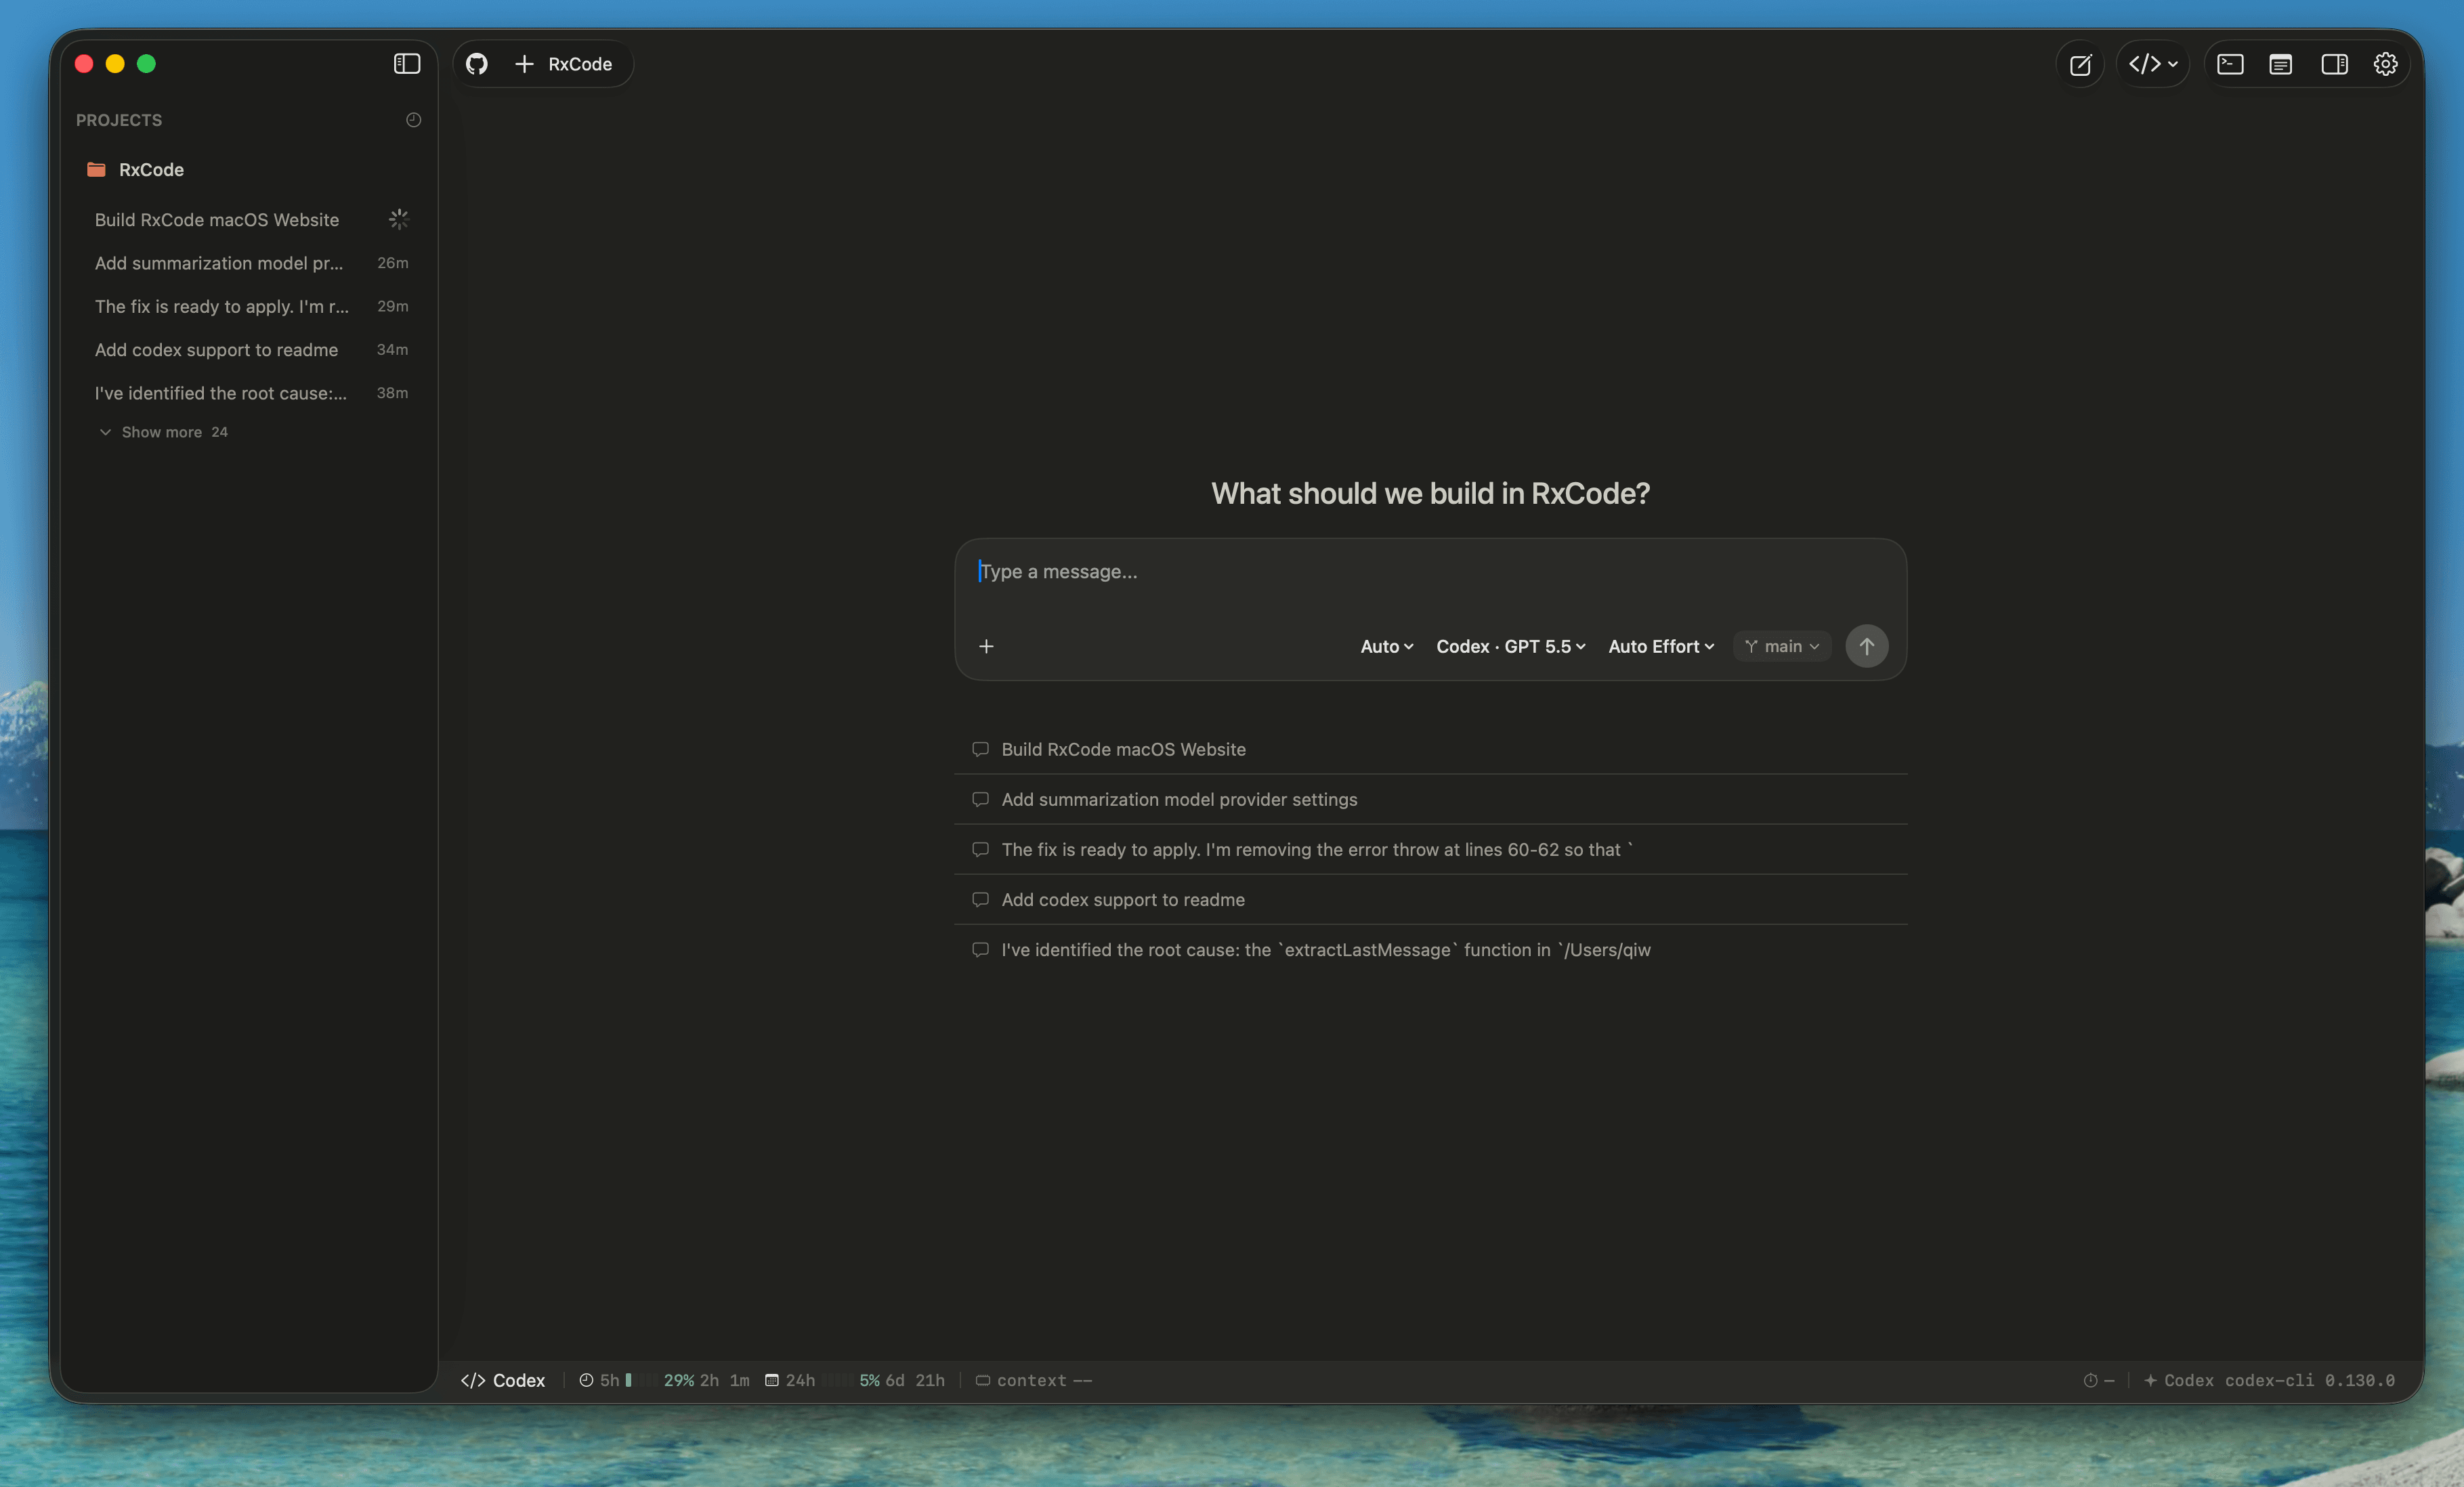This screenshot has width=2464, height=1487.
Task: Click the plus RxCode new project button
Action: [563, 64]
